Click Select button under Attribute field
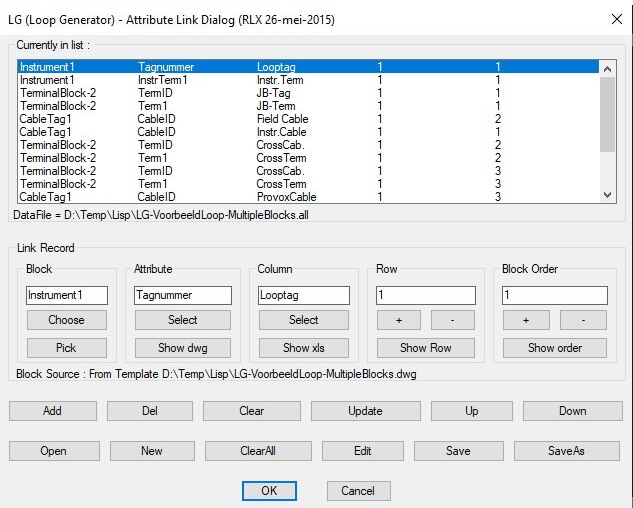The width and height of the screenshot is (633, 508). tap(183, 320)
